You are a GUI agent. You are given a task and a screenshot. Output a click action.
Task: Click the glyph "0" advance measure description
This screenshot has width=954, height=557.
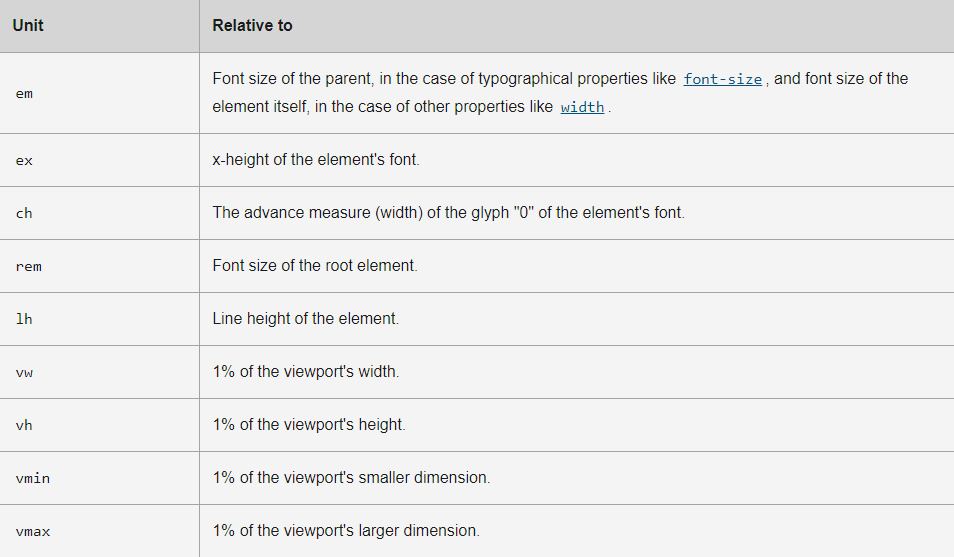pyautogui.click(x=448, y=212)
